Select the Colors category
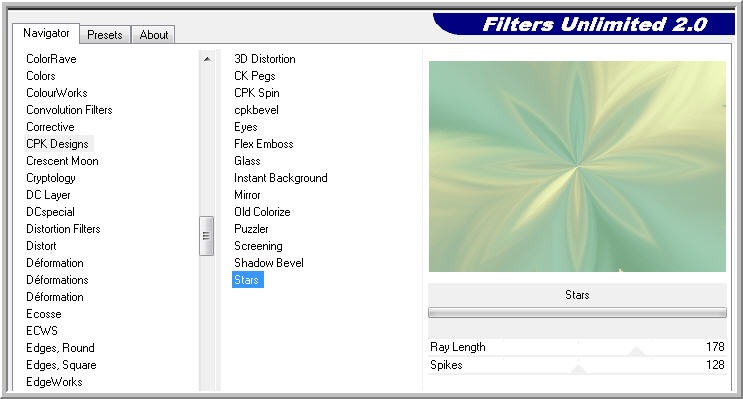The image size is (743, 399). pos(41,76)
